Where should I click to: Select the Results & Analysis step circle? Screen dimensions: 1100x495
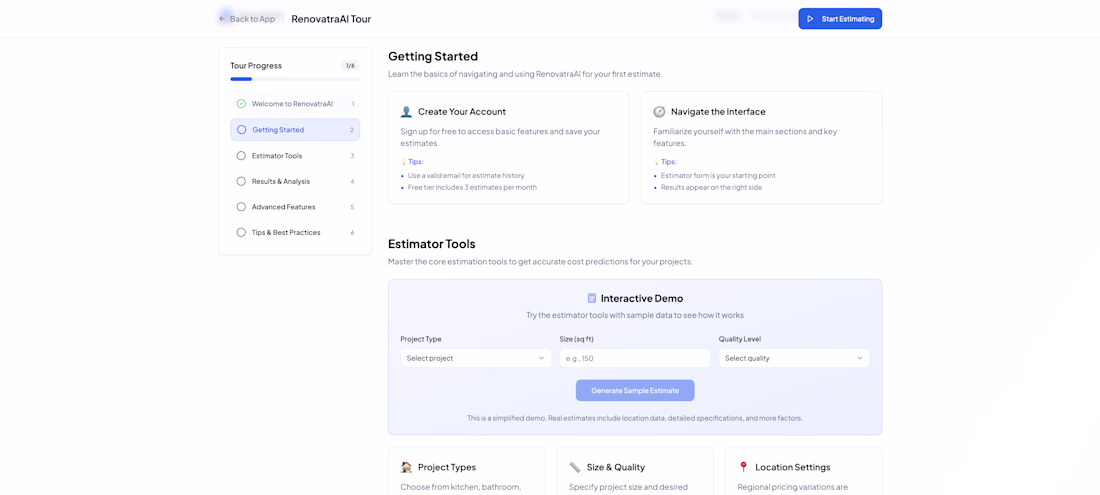[x=241, y=181]
